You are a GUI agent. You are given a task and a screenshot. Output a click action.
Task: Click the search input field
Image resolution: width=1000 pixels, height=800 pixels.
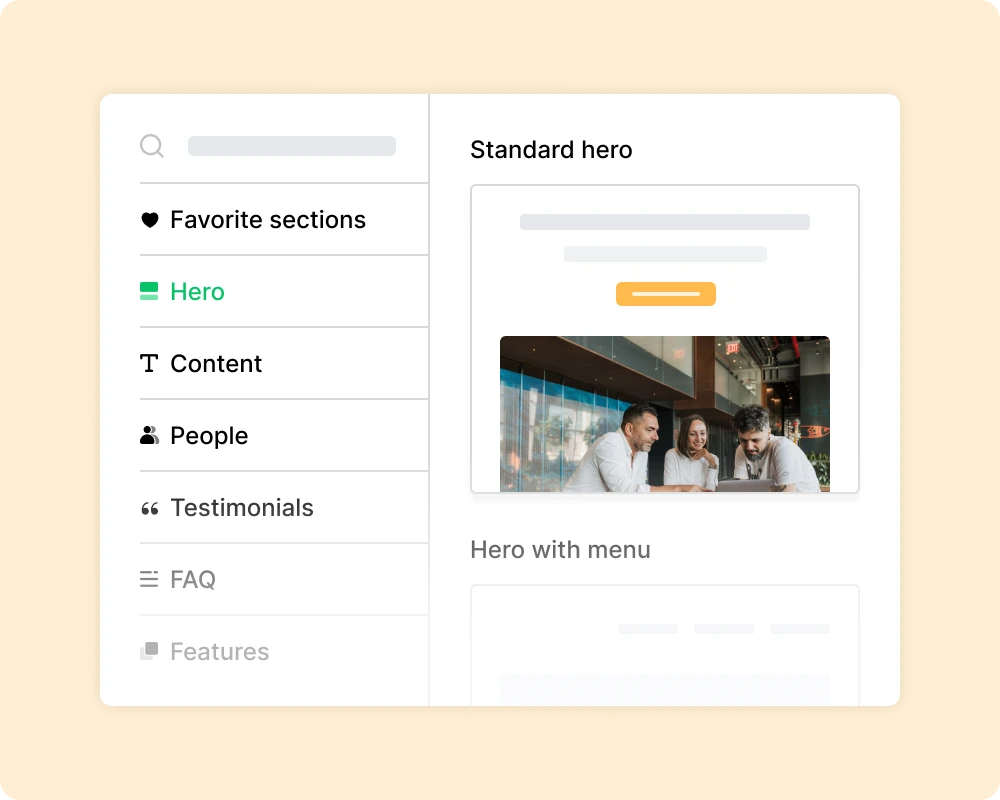(x=291, y=145)
